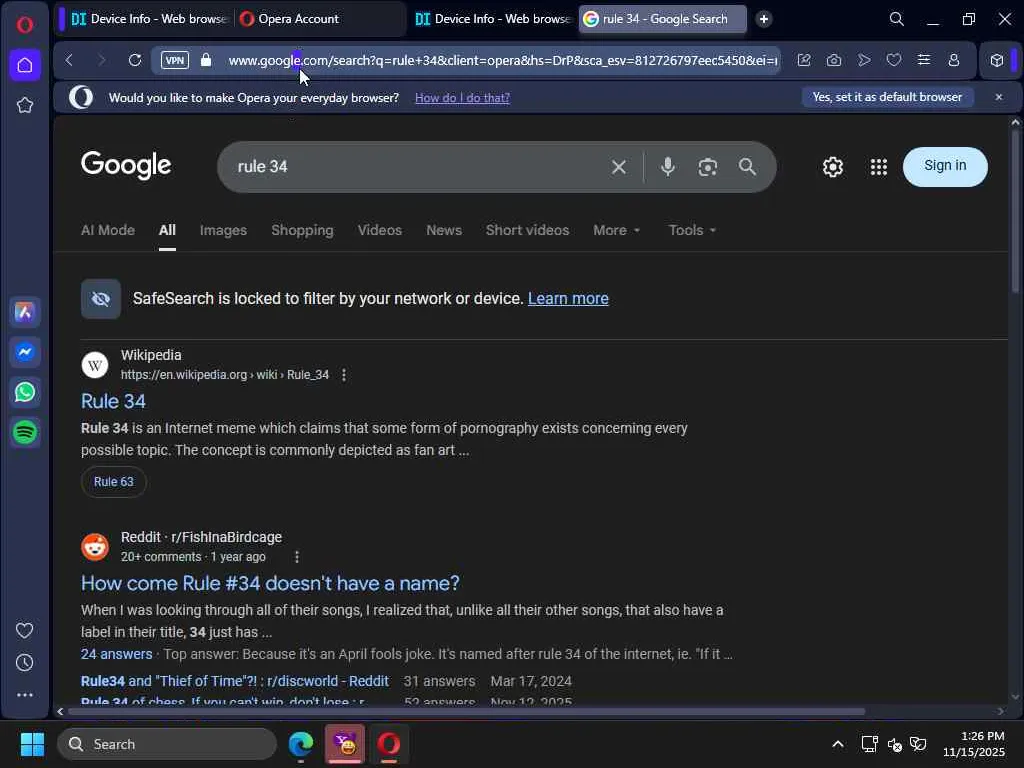Switch to AI Mode results
Screen dimensions: 1024x768
[x=108, y=231]
